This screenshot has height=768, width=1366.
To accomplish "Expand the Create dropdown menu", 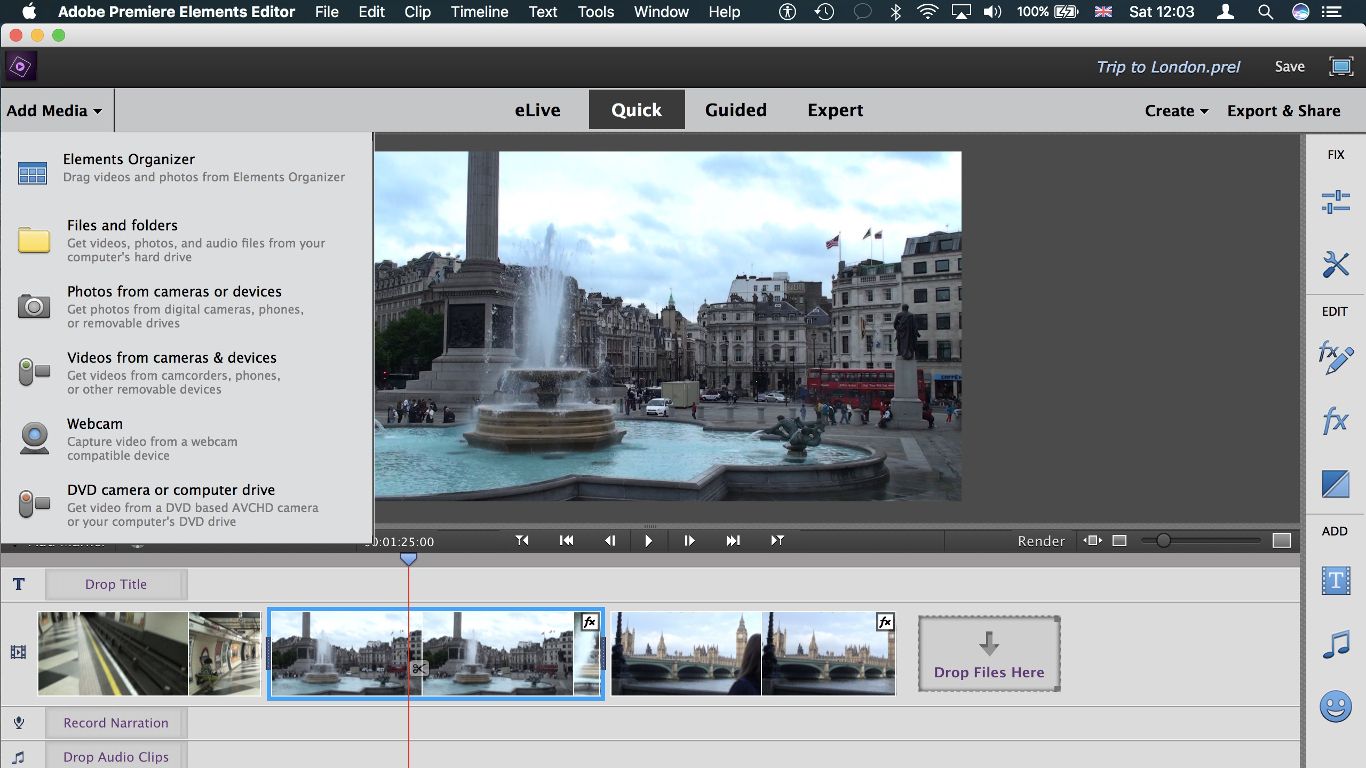I will click(x=1176, y=111).
